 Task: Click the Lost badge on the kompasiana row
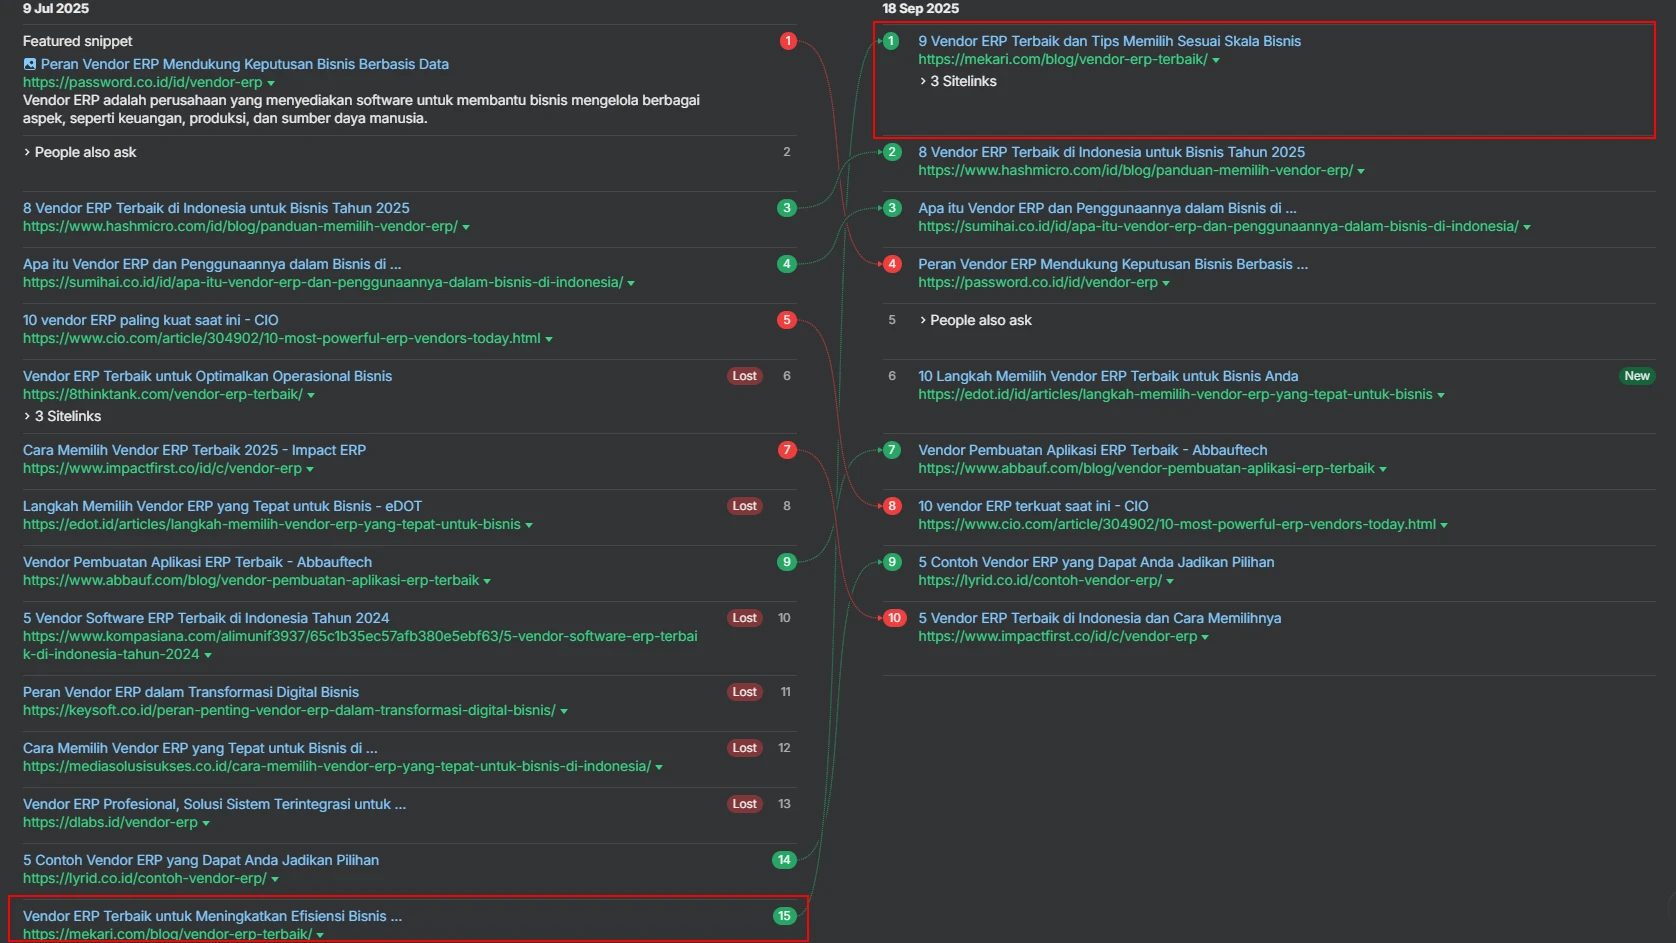(745, 618)
